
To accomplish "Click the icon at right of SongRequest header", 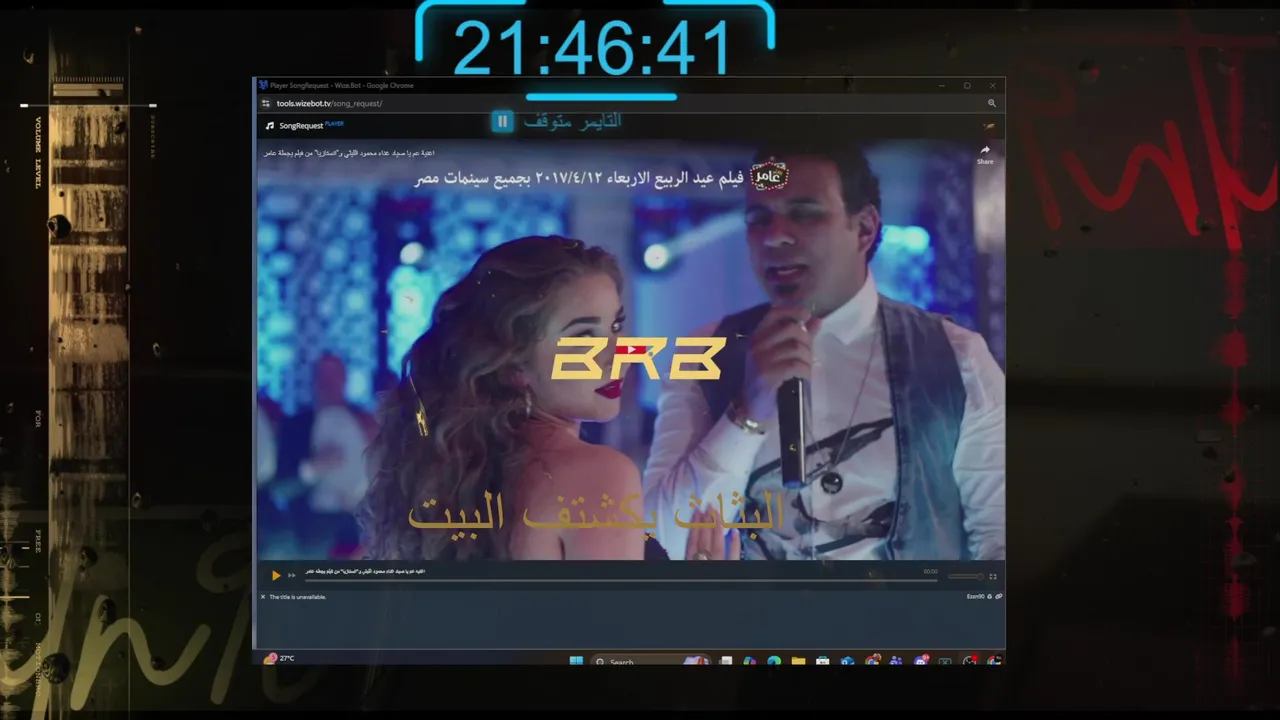I will coord(989,126).
